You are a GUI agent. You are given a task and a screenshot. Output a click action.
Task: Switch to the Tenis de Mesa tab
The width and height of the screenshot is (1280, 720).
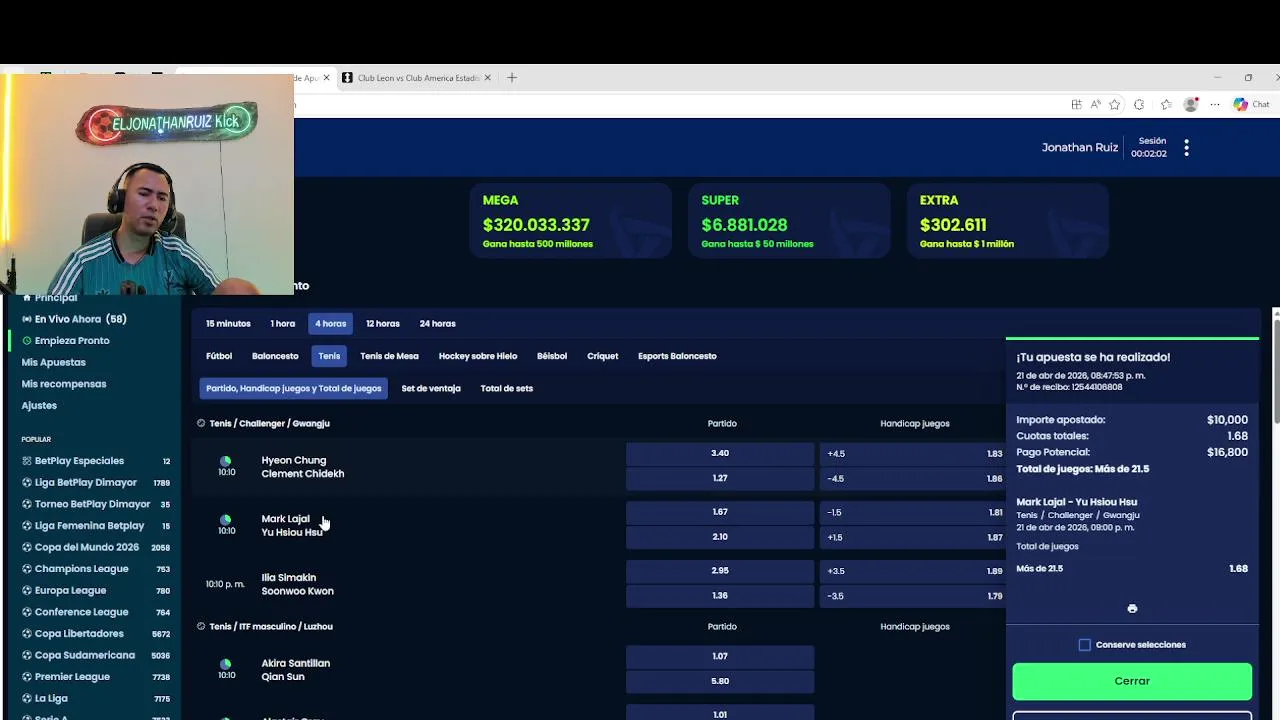point(389,356)
